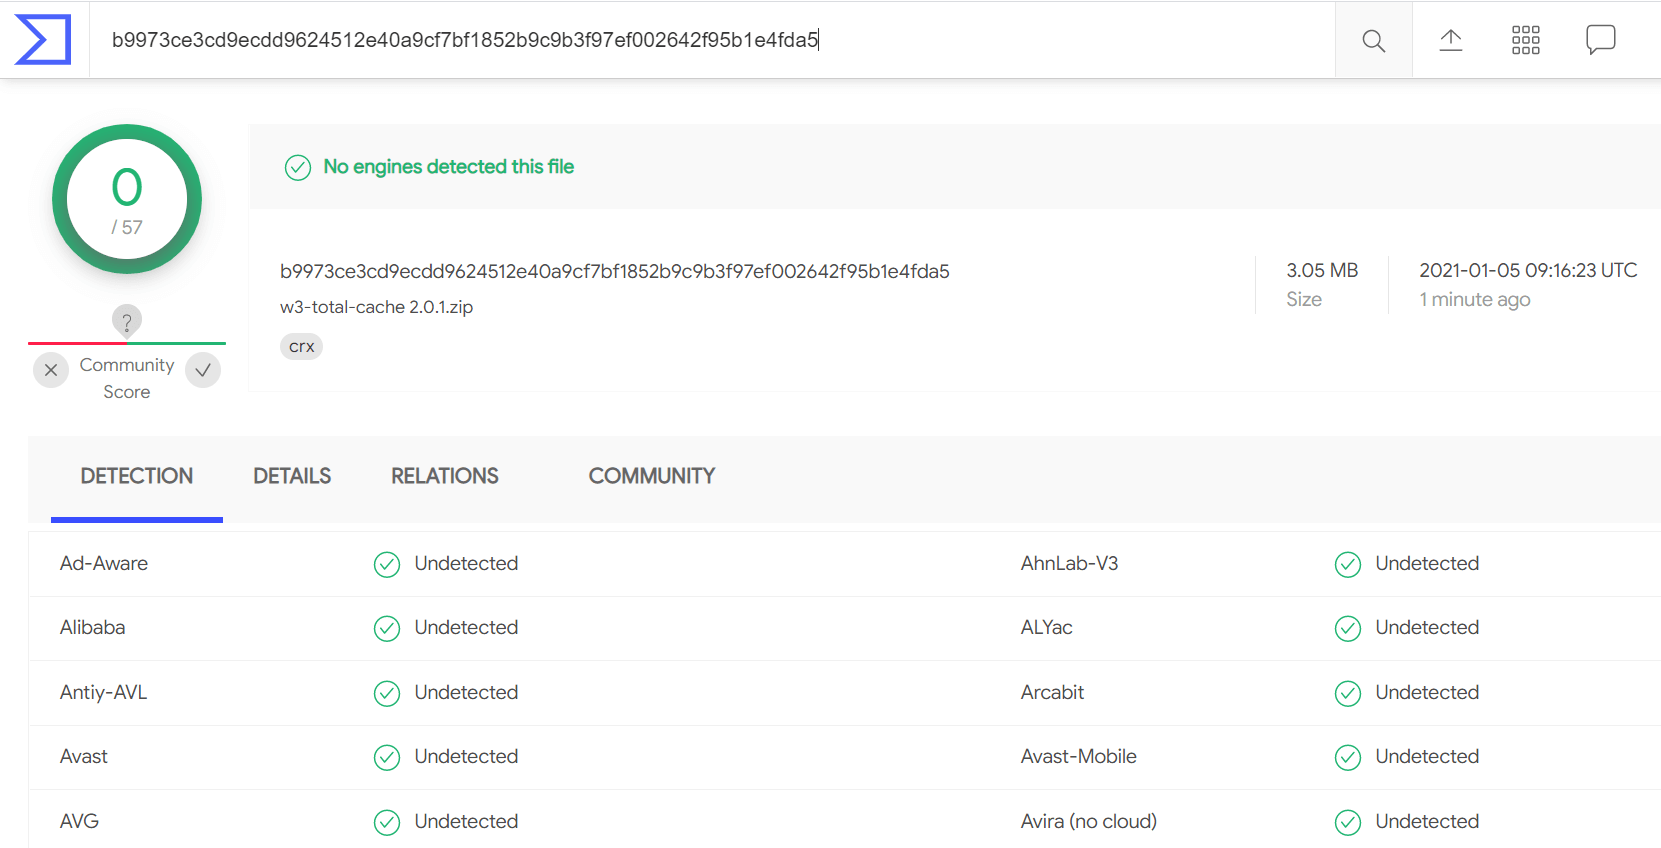This screenshot has width=1661, height=848.
Task: Focus the hash search input field
Action: point(712,40)
